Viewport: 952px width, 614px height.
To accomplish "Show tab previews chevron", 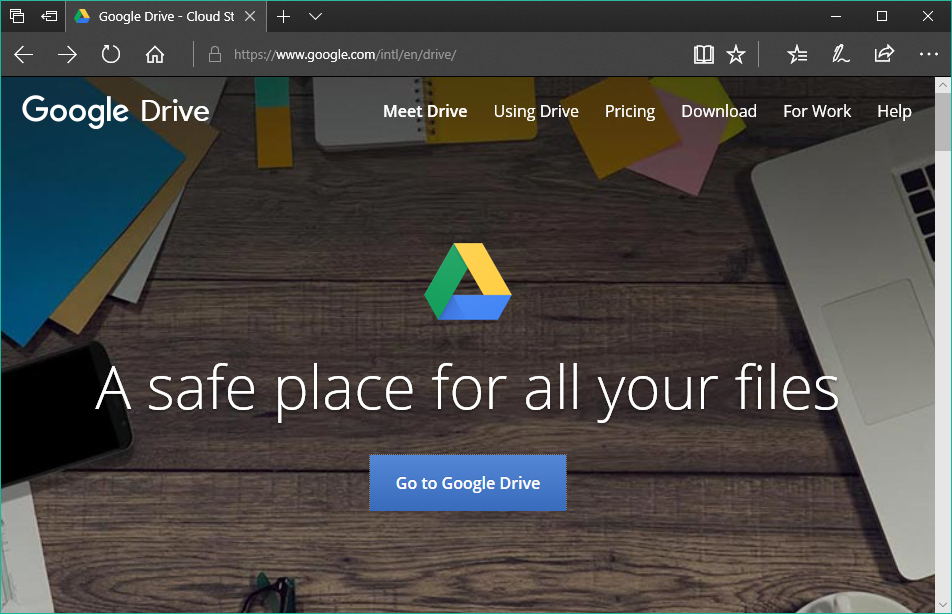I will point(315,16).
